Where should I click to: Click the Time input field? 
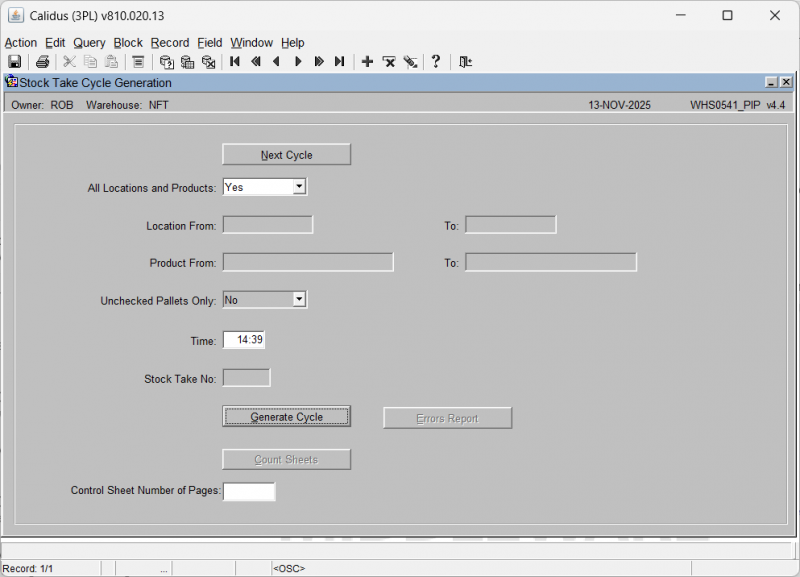(244, 341)
